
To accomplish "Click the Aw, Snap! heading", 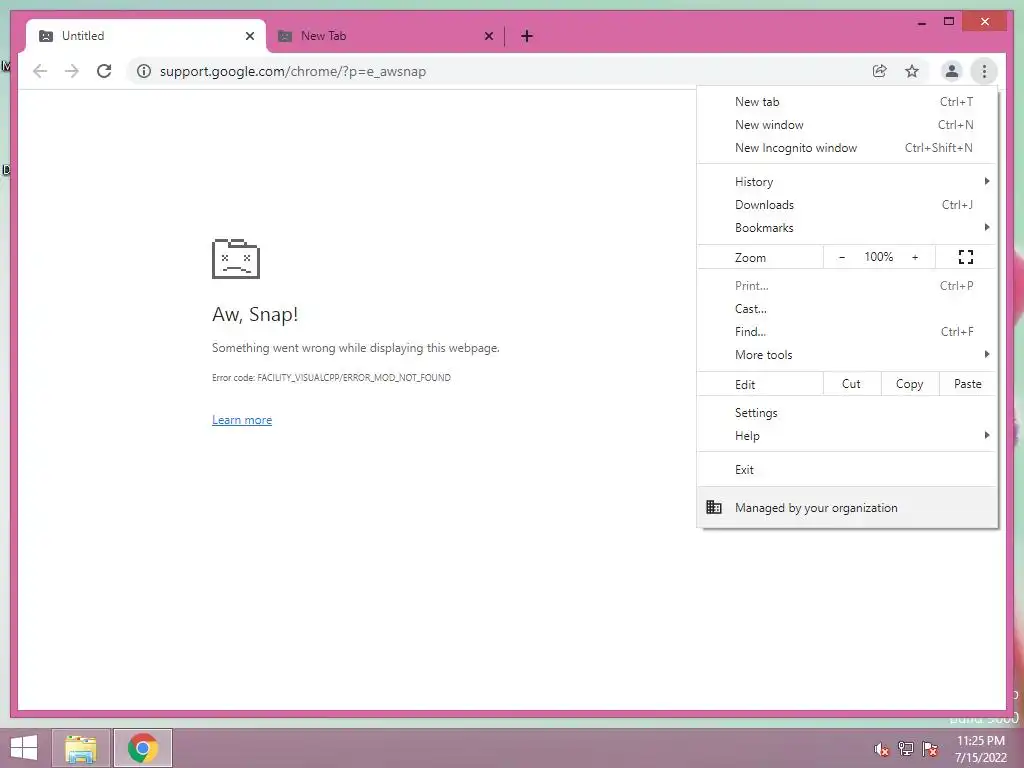I will pyautogui.click(x=255, y=314).
